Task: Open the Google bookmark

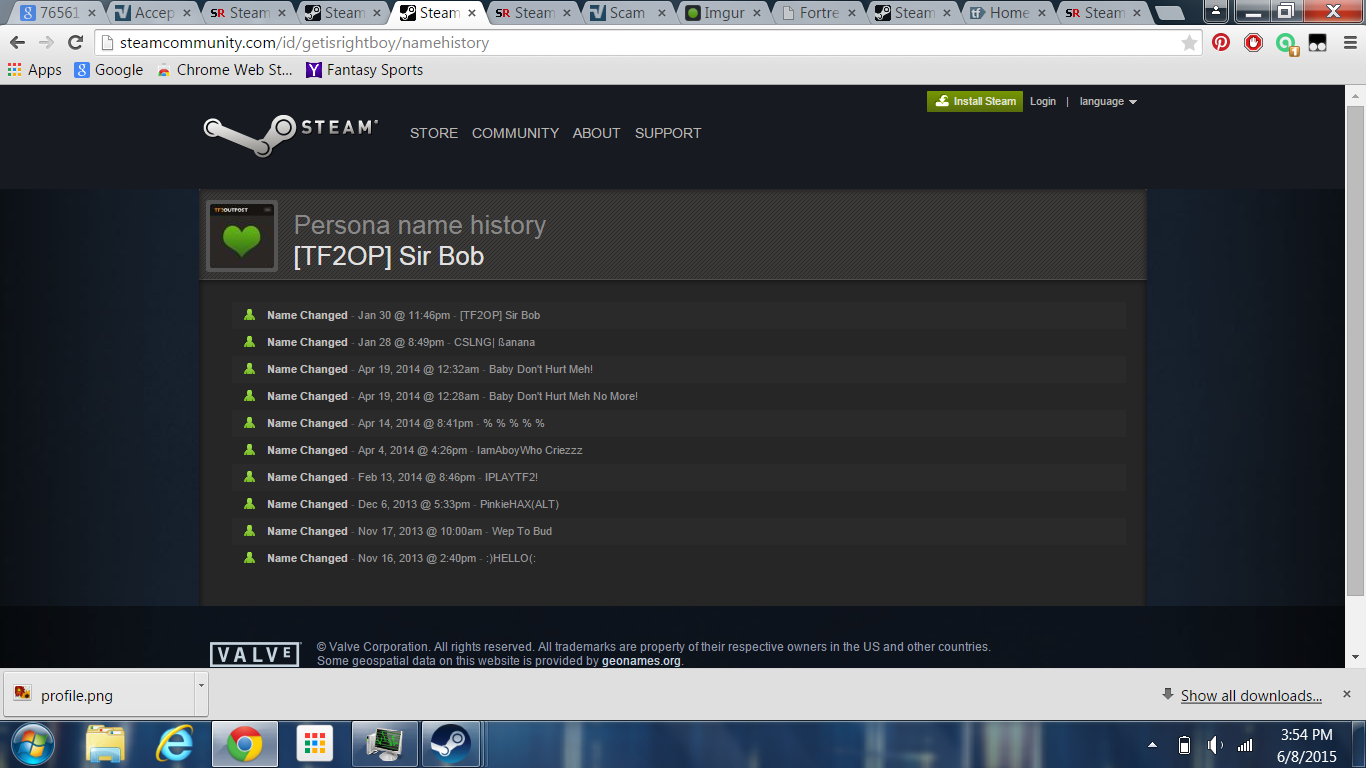Action: (109, 70)
